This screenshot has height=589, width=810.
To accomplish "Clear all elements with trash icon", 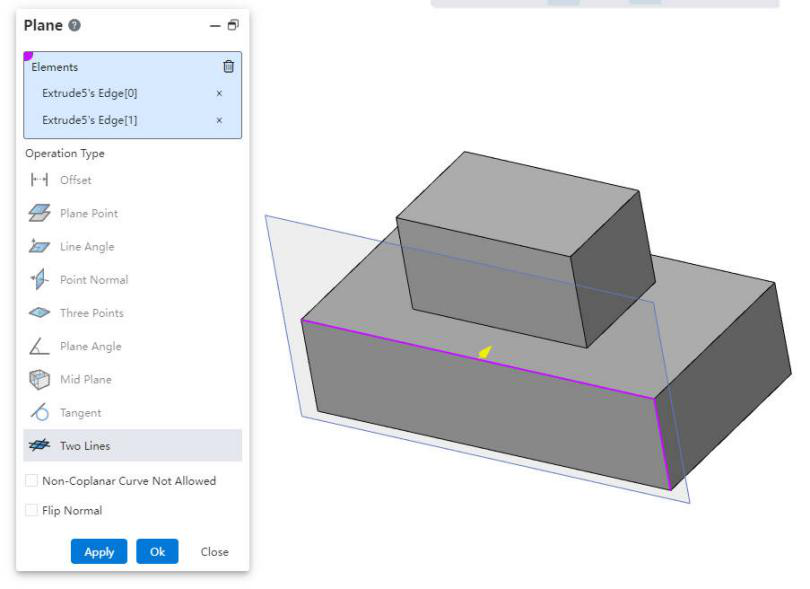I will click(228, 67).
